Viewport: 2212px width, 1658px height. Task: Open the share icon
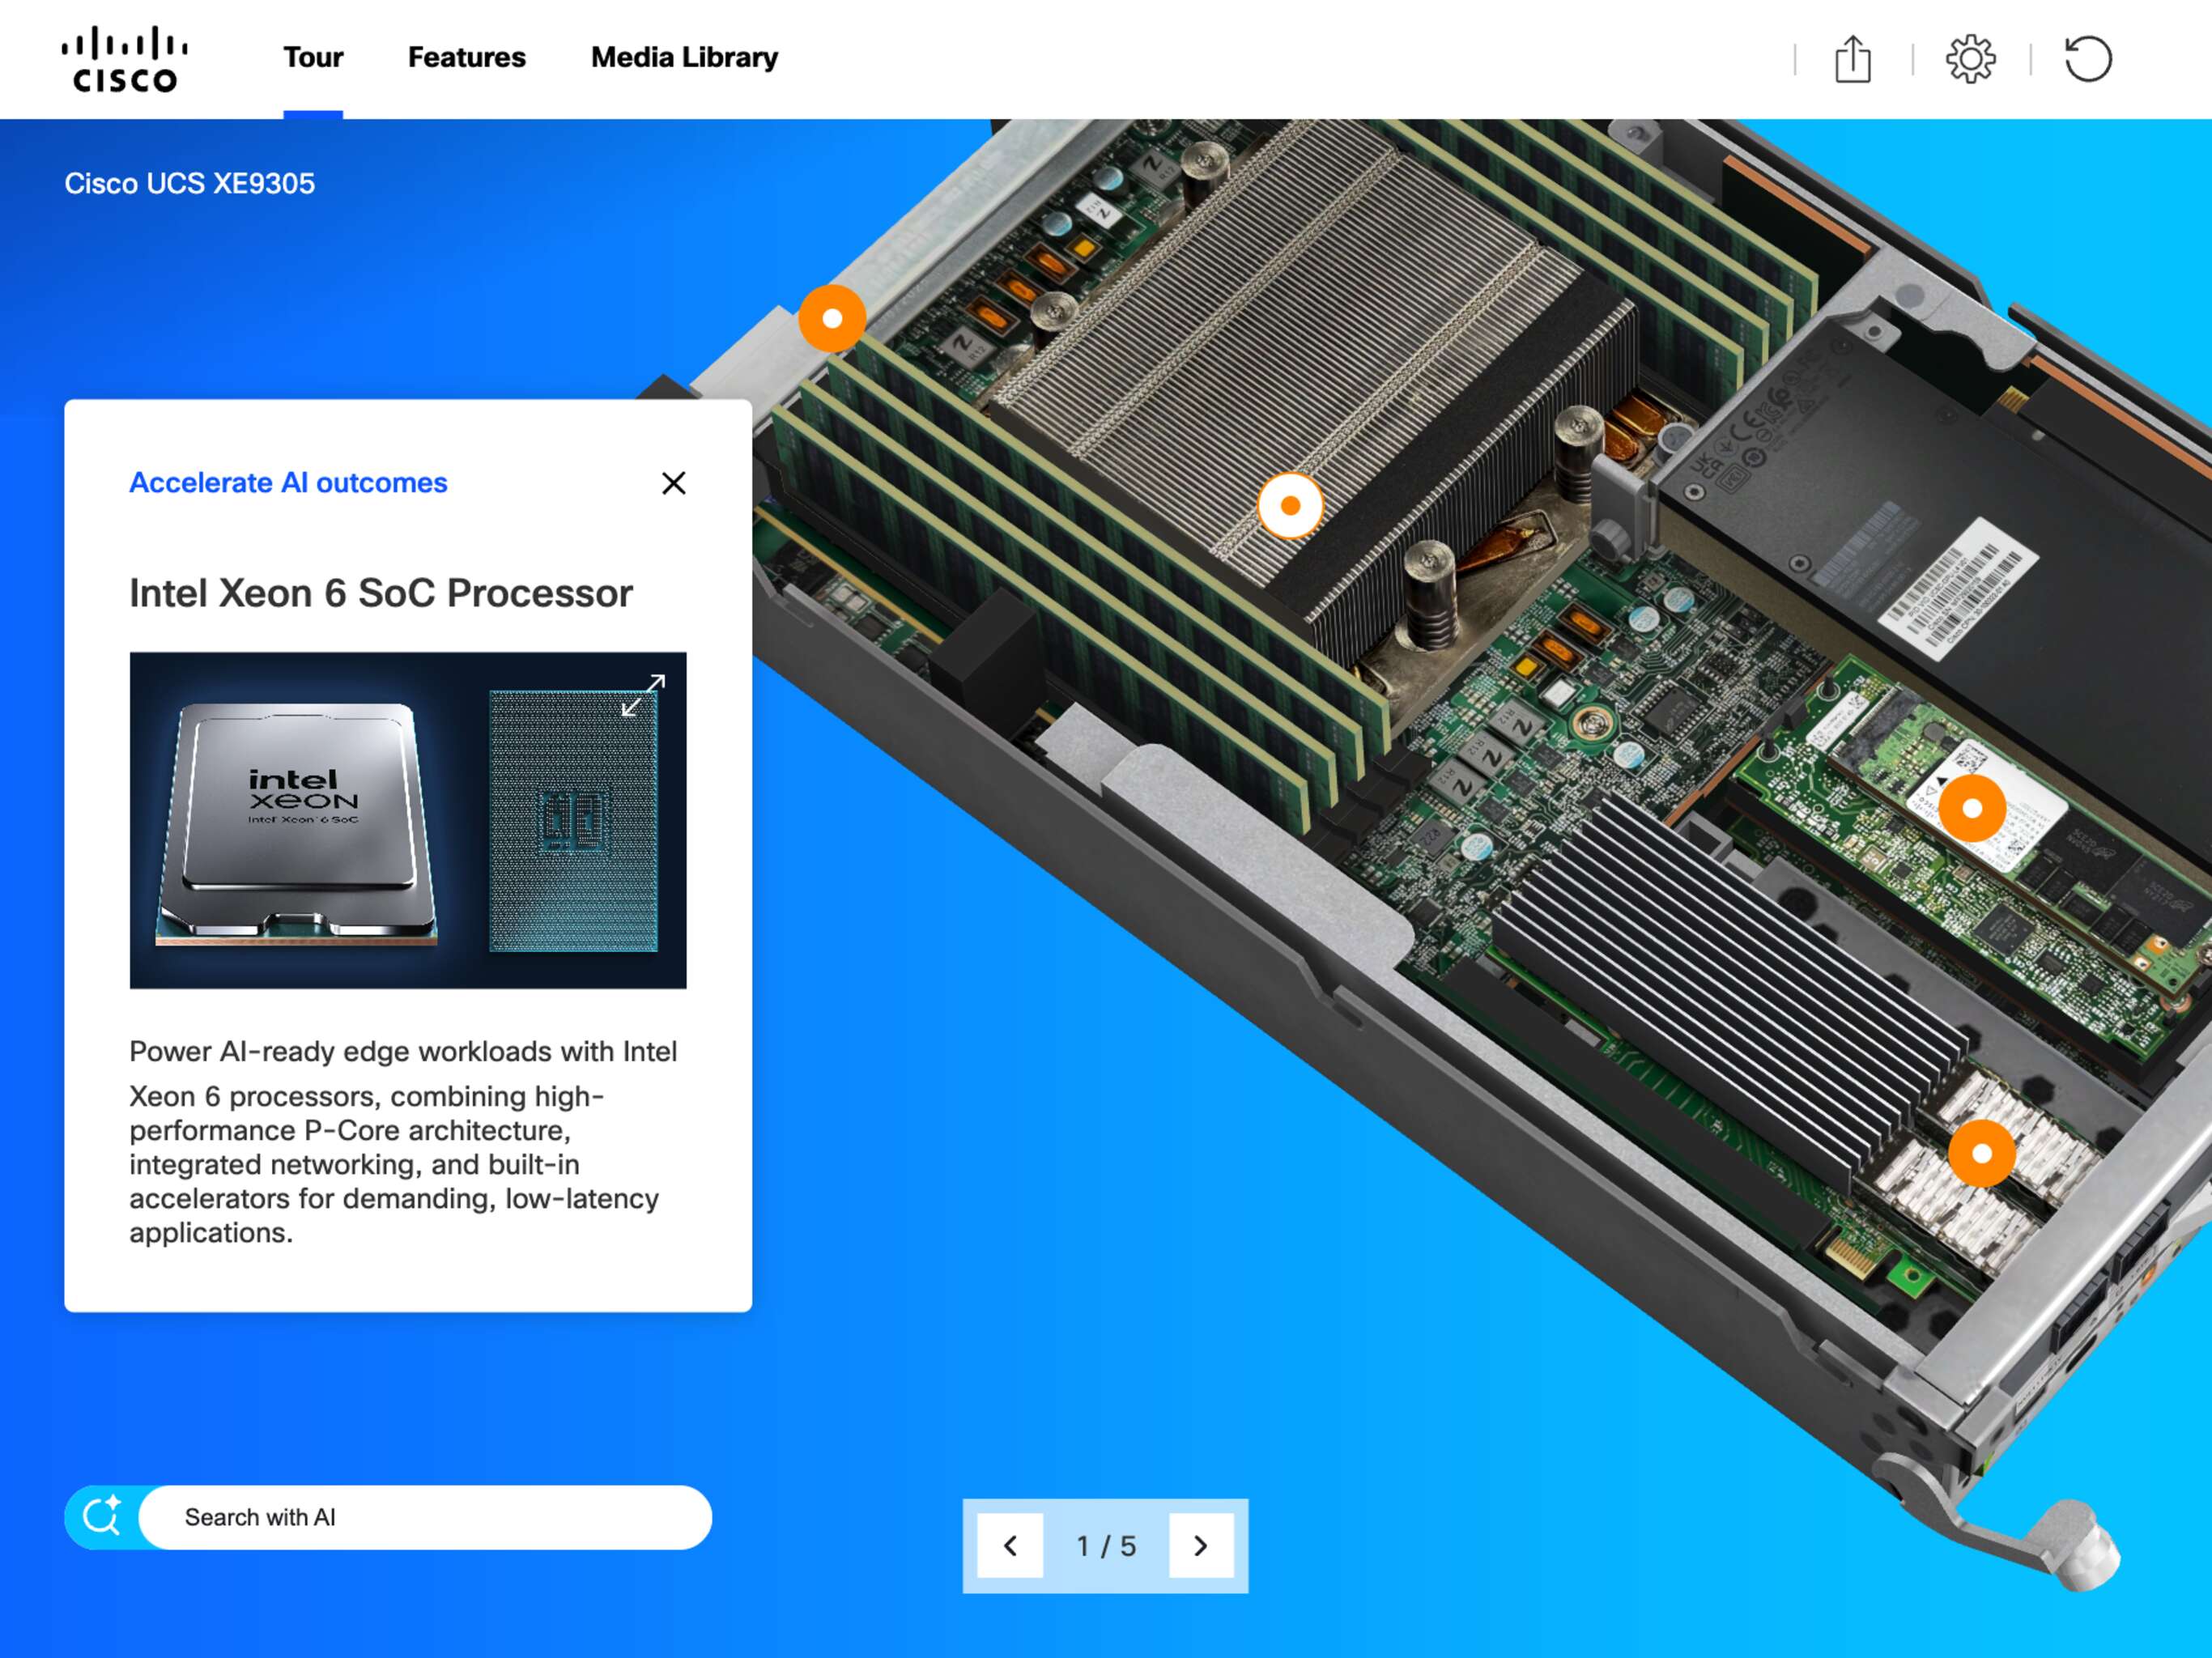[x=1852, y=59]
